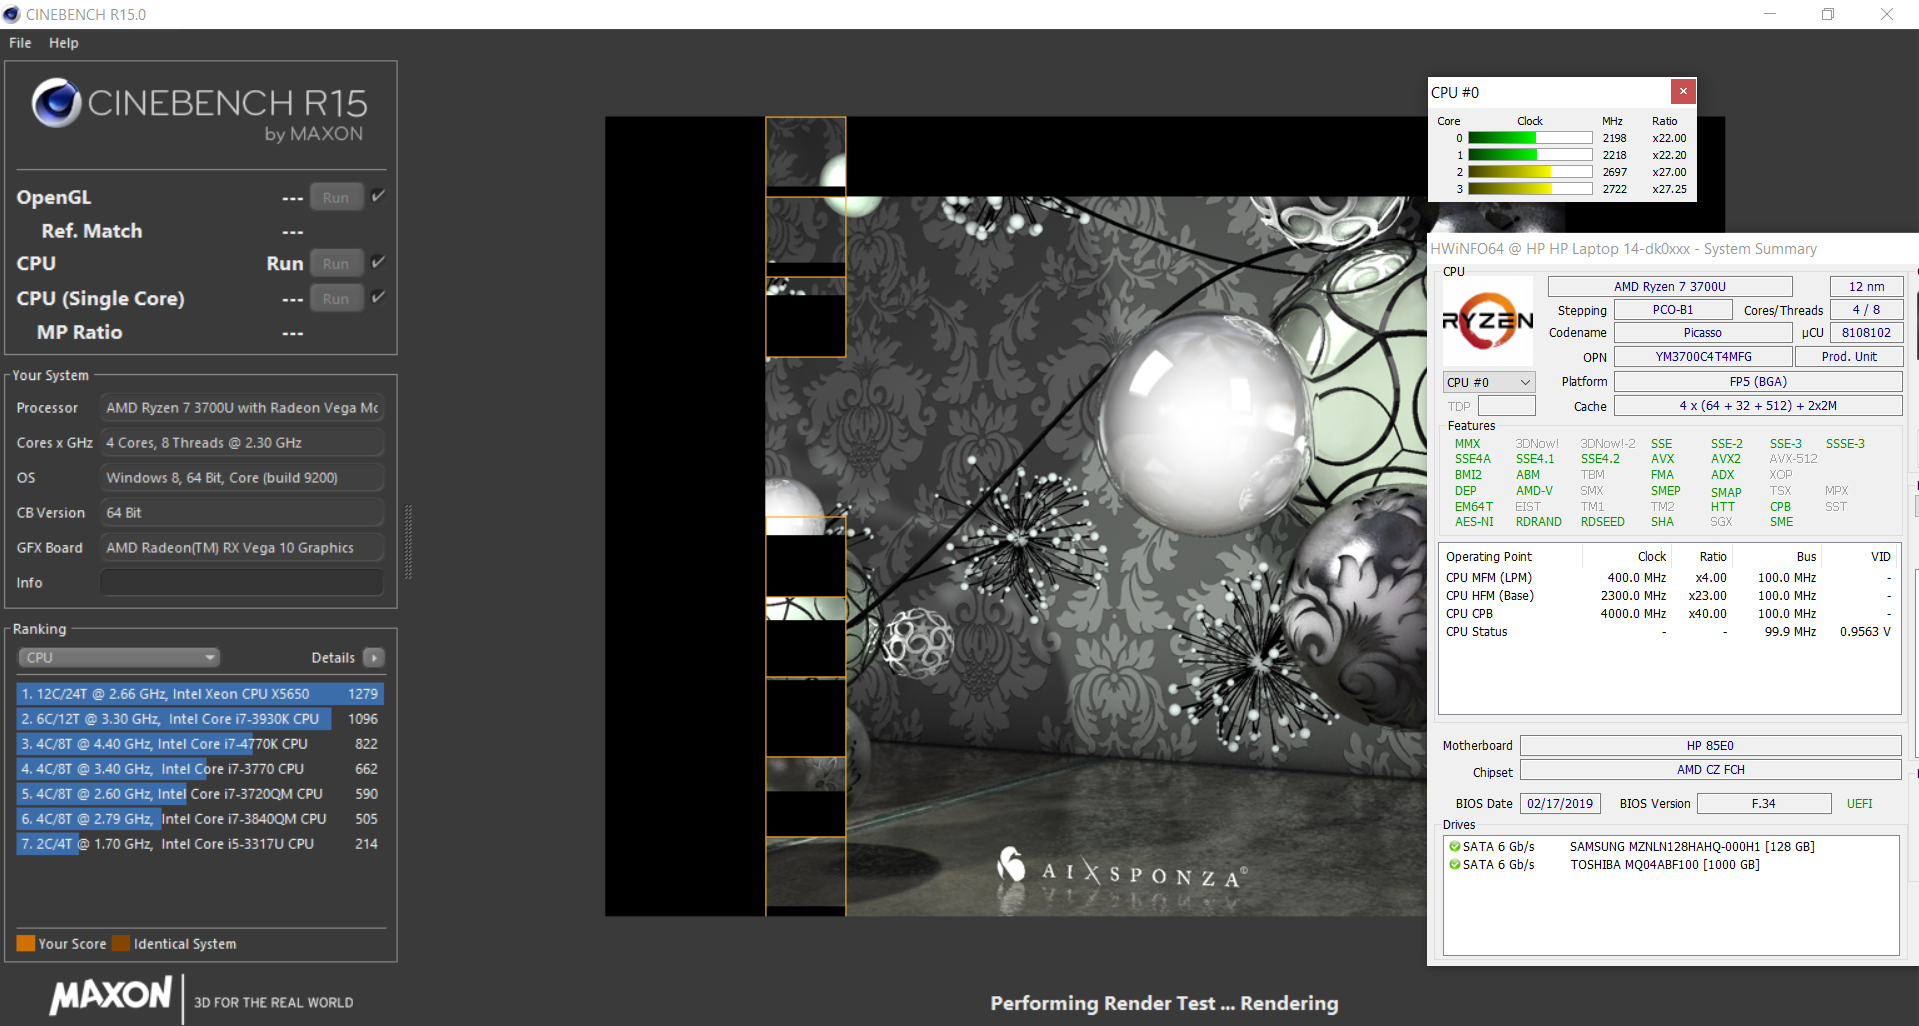Open the Ranking CPU dropdown
1919x1026 pixels.
pyautogui.click(x=119, y=658)
